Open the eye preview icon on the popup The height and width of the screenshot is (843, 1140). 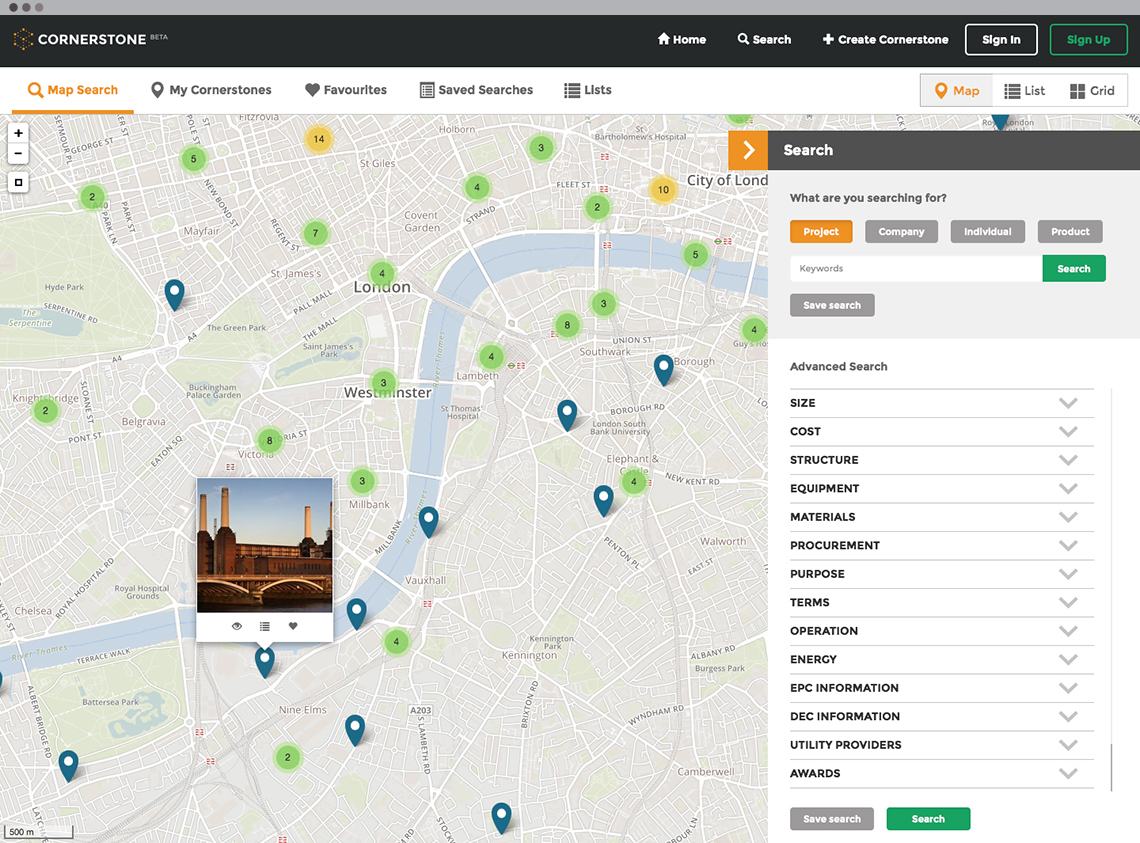pos(236,625)
